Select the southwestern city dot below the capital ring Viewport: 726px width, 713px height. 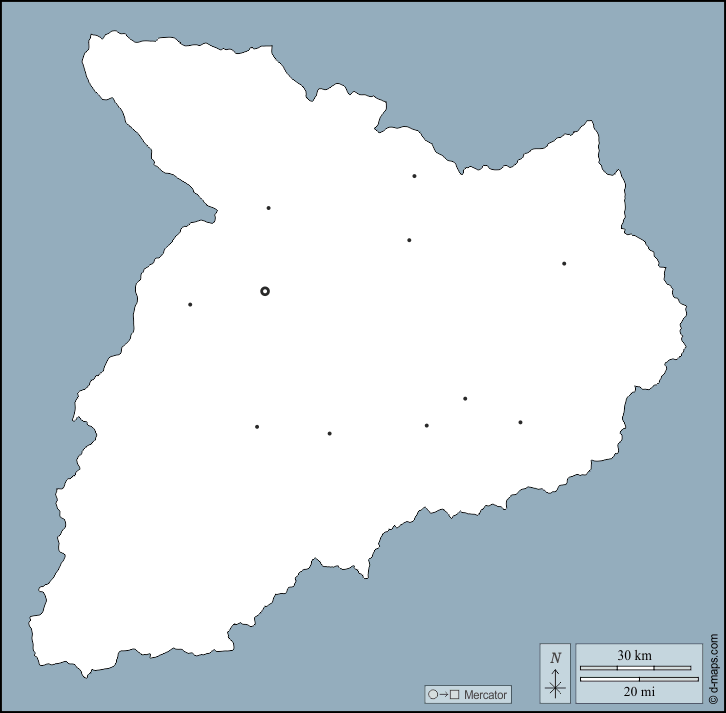tap(257, 427)
